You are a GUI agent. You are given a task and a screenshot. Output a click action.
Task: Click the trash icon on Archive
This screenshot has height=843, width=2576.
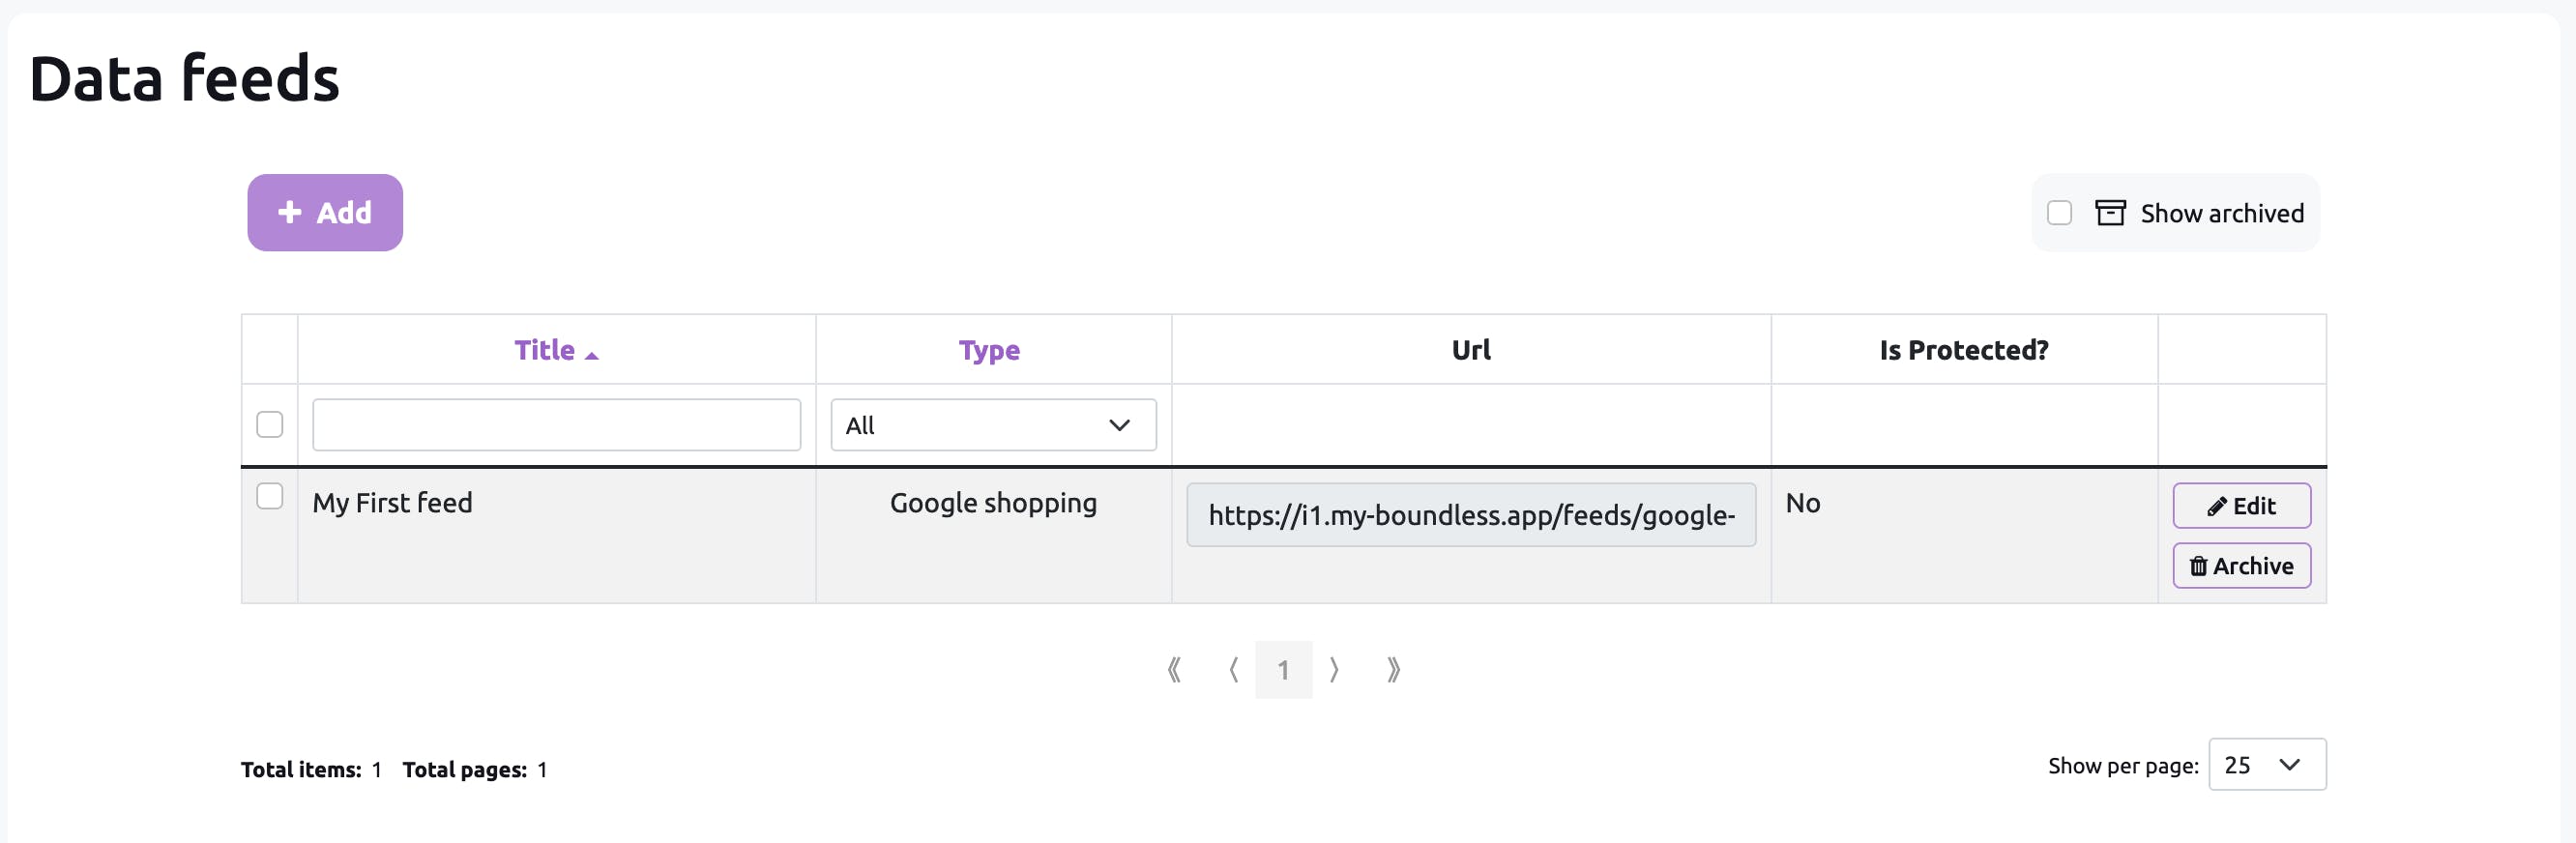2198,567
